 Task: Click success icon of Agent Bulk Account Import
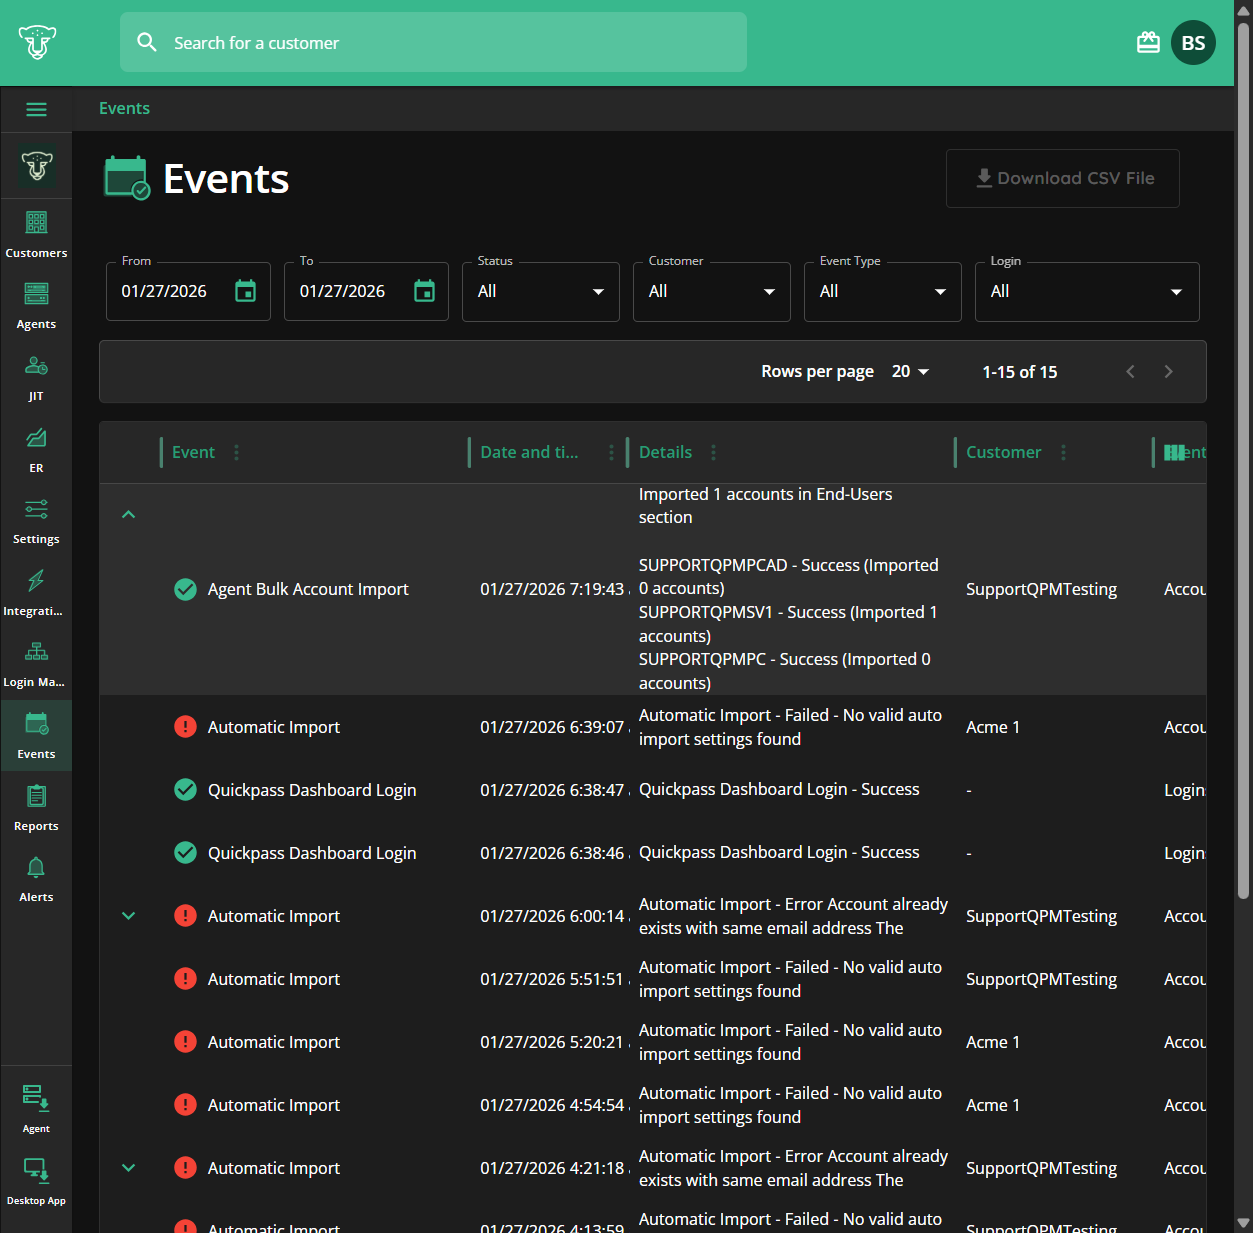[x=185, y=589]
